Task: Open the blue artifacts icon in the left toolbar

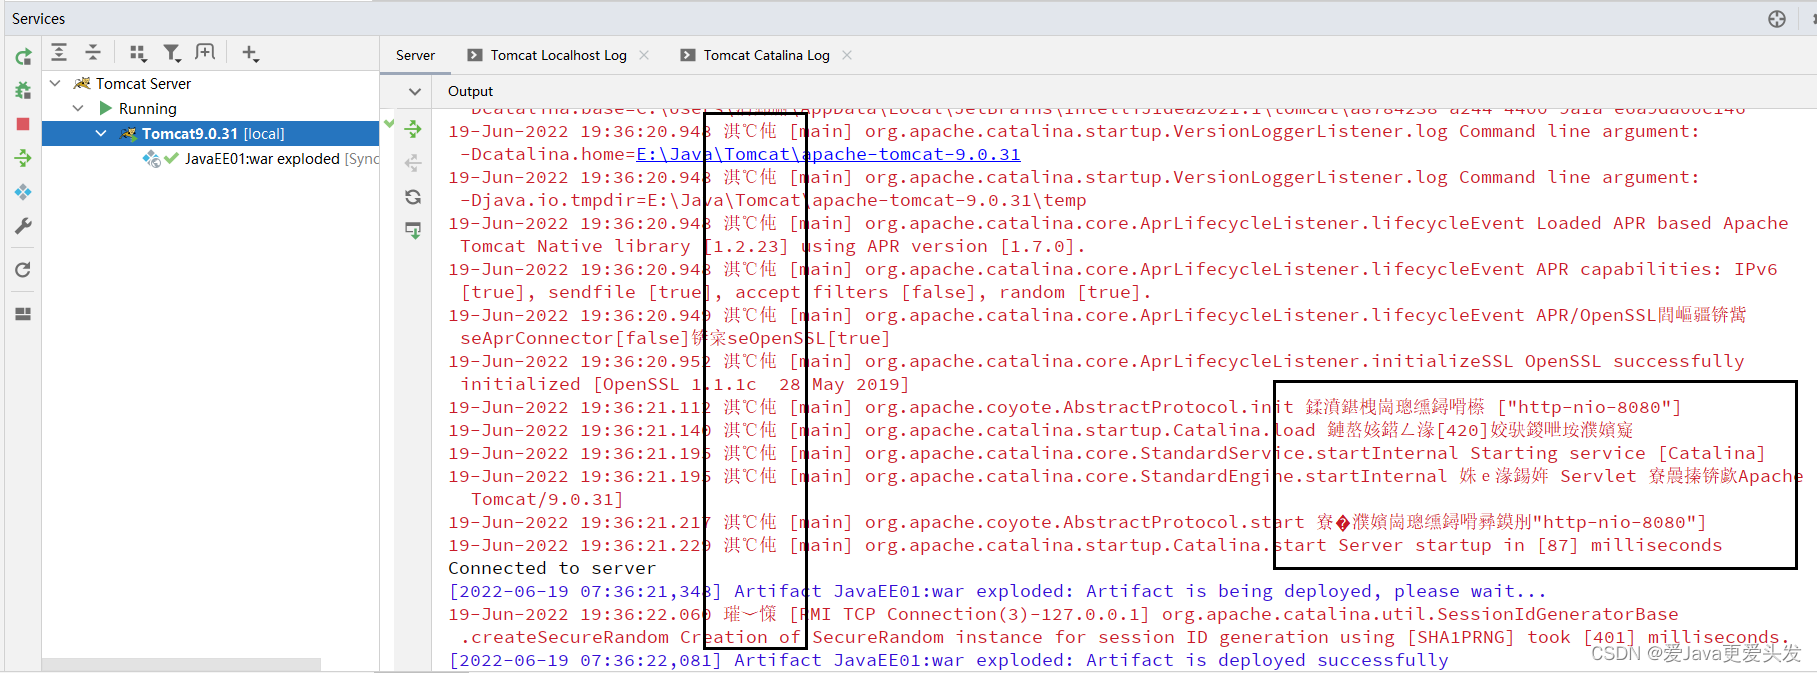Action: [x=23, y=192]
